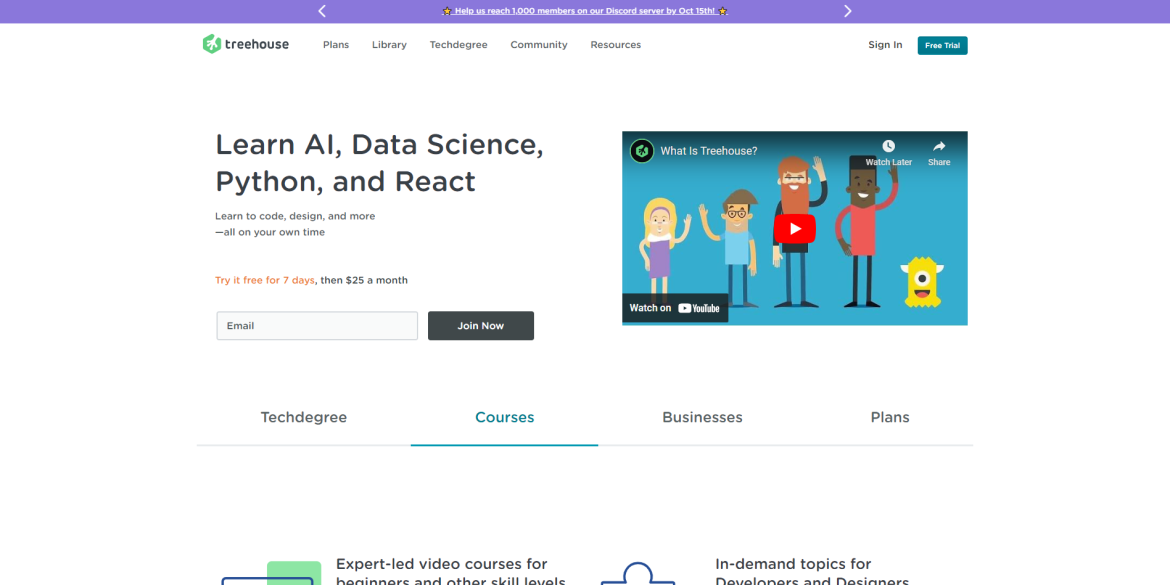Click the Share arrow icon on video
The image size is (1170, 585).
(x=939, y=146)
